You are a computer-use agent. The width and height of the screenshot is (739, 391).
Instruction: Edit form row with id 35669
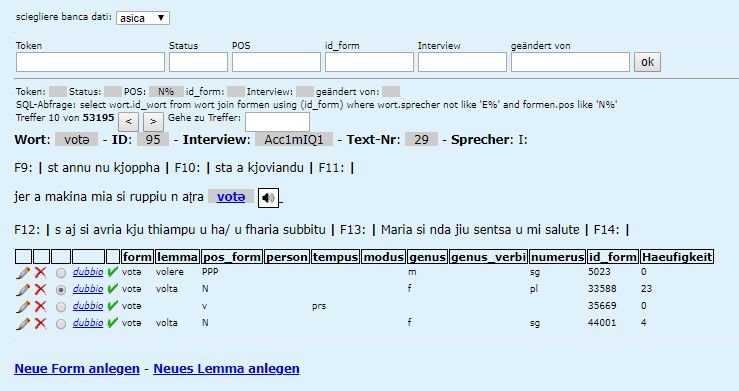point(23,306)
